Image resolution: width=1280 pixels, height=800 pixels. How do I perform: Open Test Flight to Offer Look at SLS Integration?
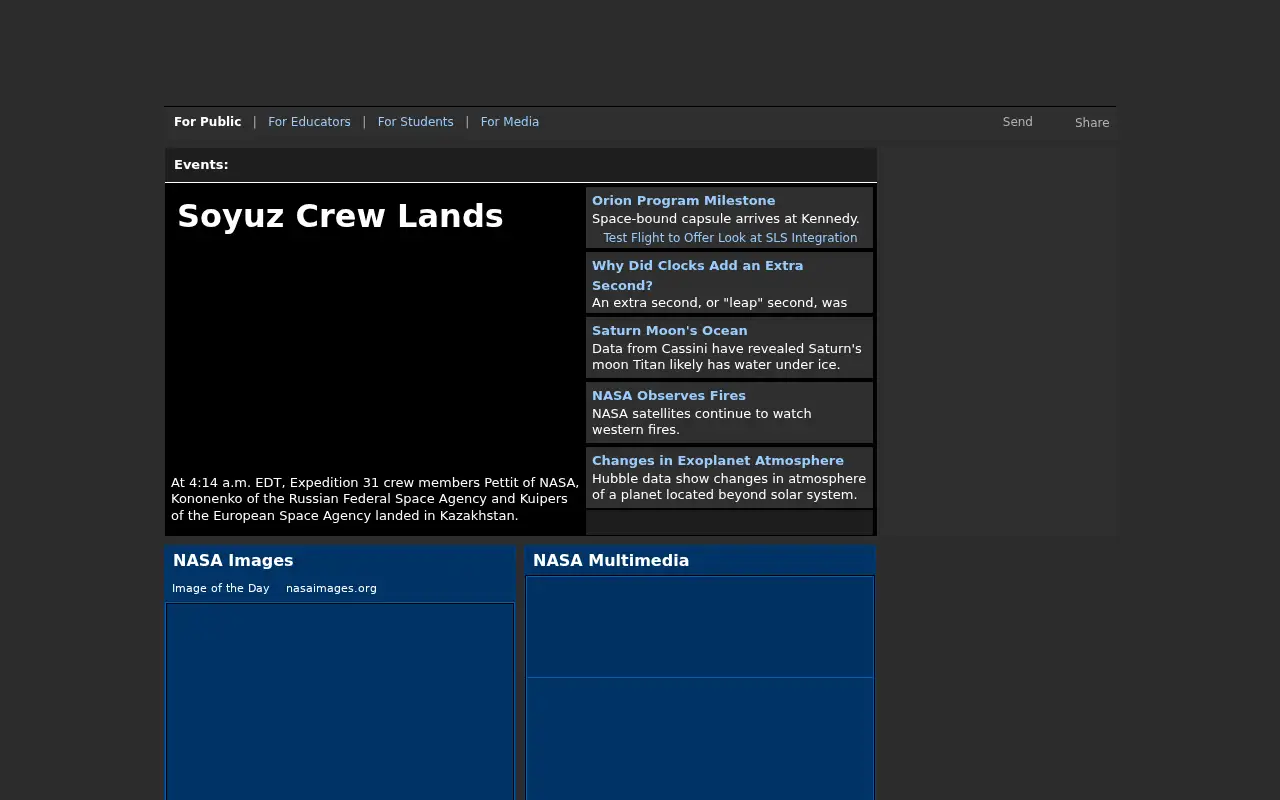730,238
